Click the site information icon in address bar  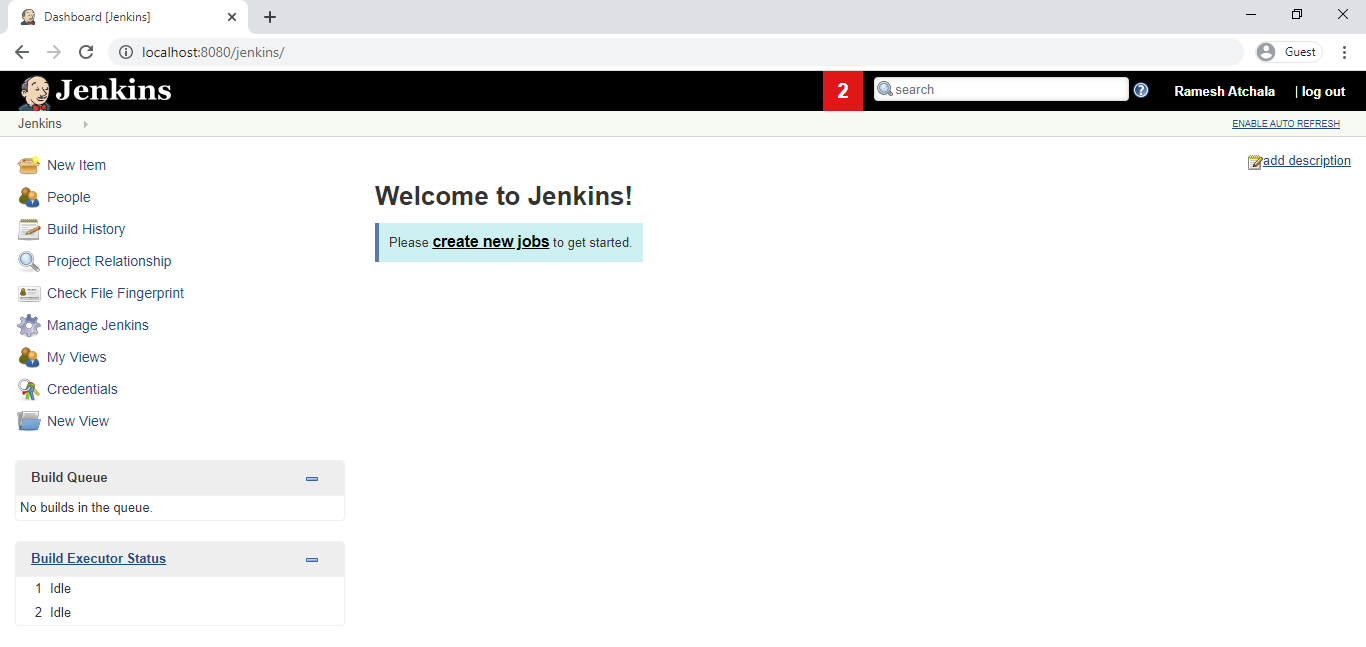click(x=126, y=52)
